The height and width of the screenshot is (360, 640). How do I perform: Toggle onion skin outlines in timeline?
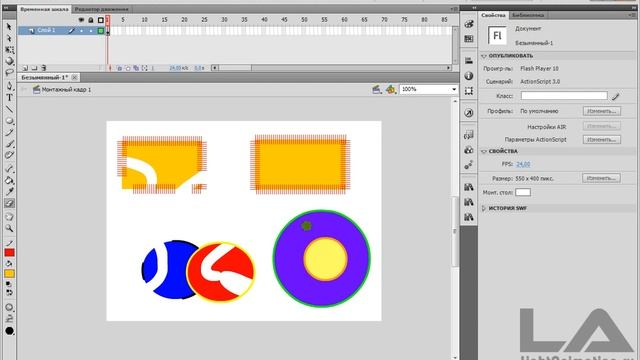128,68
